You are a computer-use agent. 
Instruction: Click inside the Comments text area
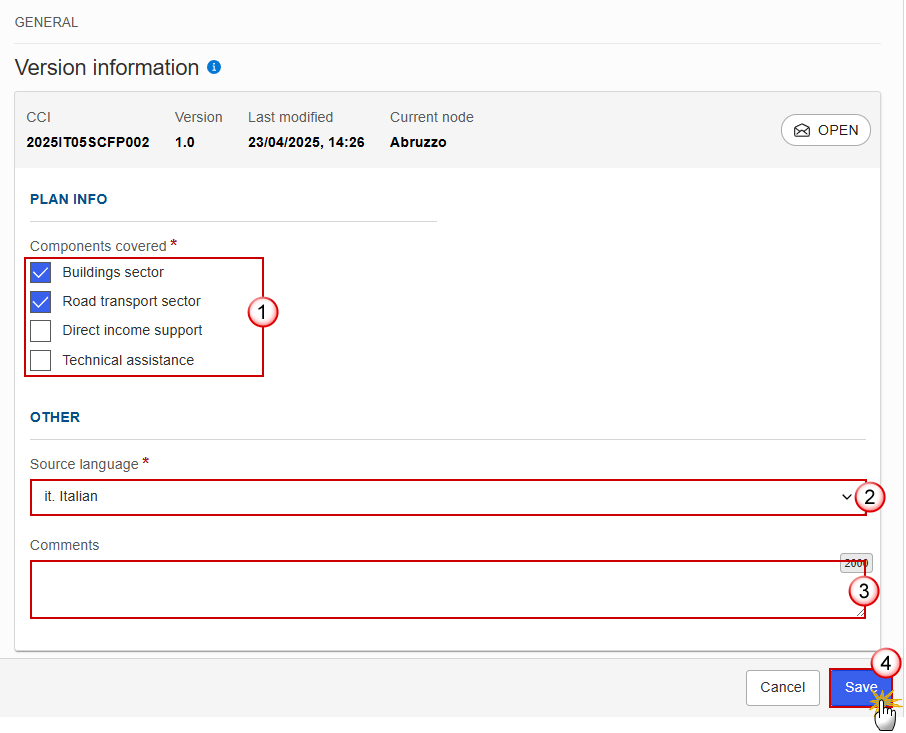pyautogui.click(x=448, y=589)
